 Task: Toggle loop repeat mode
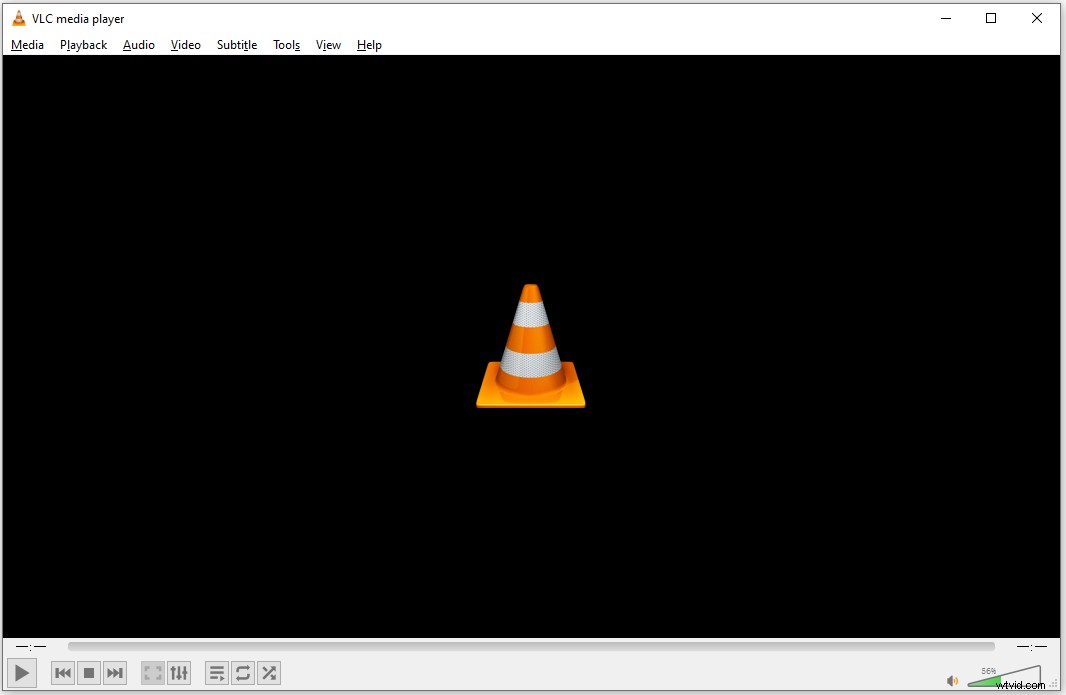click(x=243, y=673)
